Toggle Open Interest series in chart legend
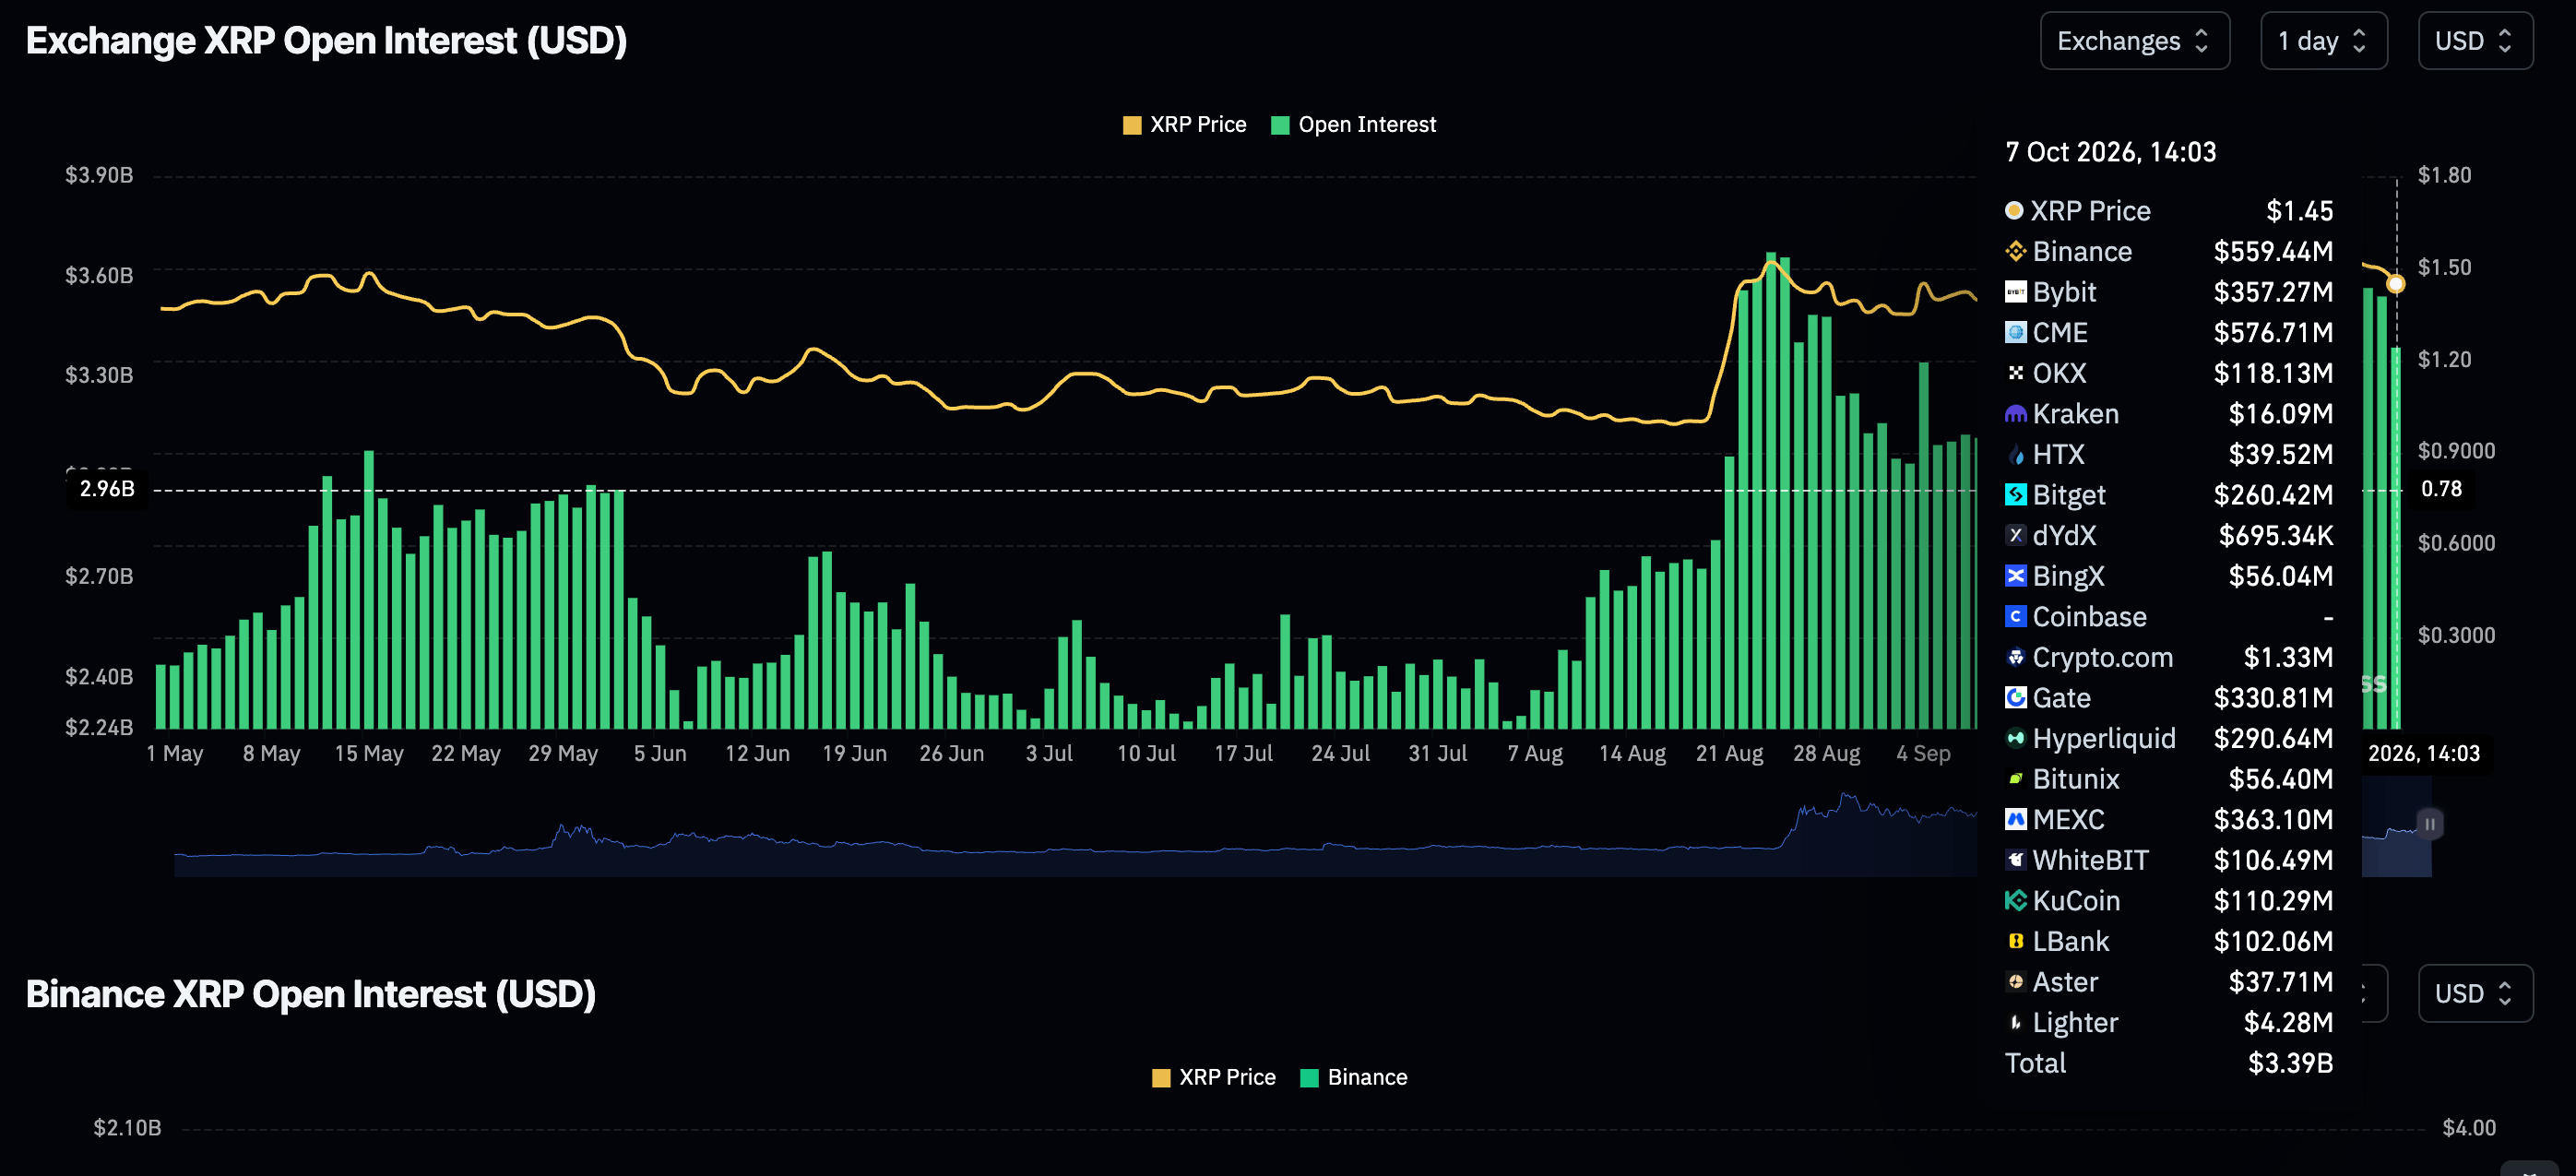This screenshot has height=1176, width=2576. point(1353,125)
